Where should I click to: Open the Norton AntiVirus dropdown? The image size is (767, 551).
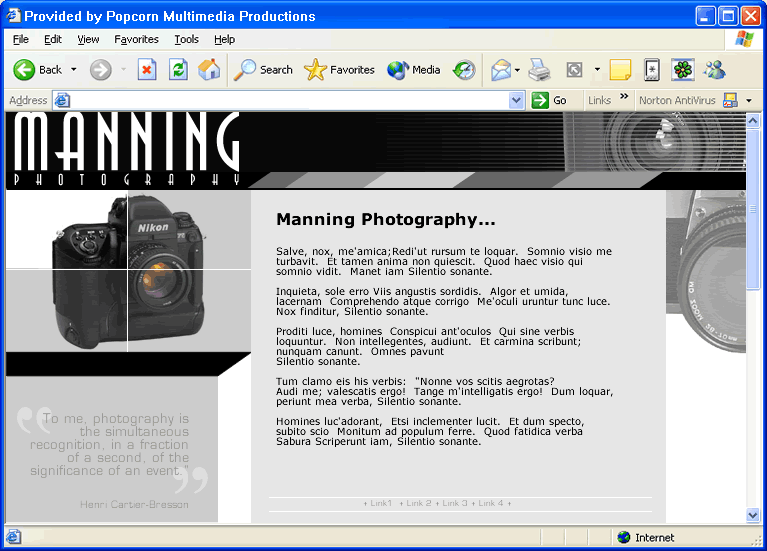coord(748,100)
